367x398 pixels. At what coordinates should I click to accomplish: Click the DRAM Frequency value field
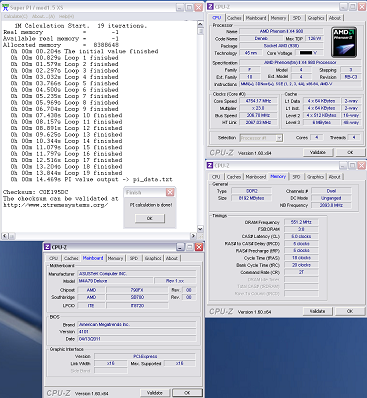coord(301,222)
